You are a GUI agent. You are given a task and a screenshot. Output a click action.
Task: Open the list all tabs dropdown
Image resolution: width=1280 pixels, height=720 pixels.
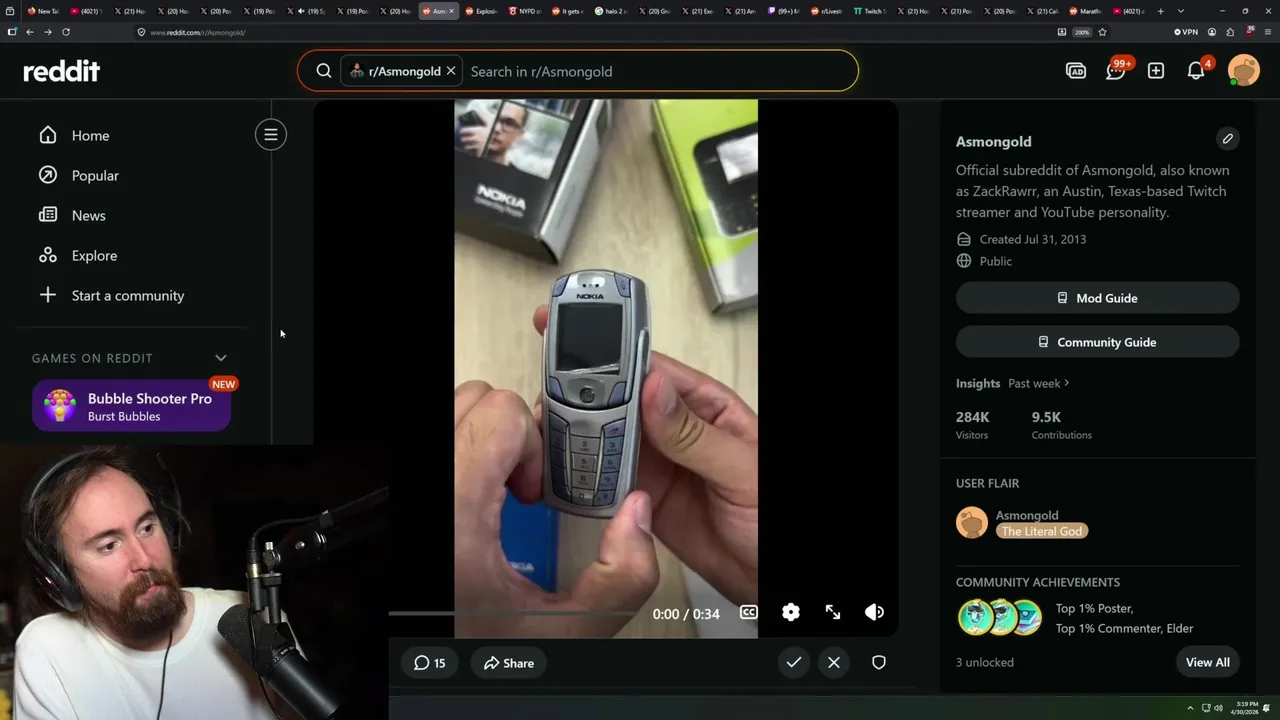[1181, 11]
